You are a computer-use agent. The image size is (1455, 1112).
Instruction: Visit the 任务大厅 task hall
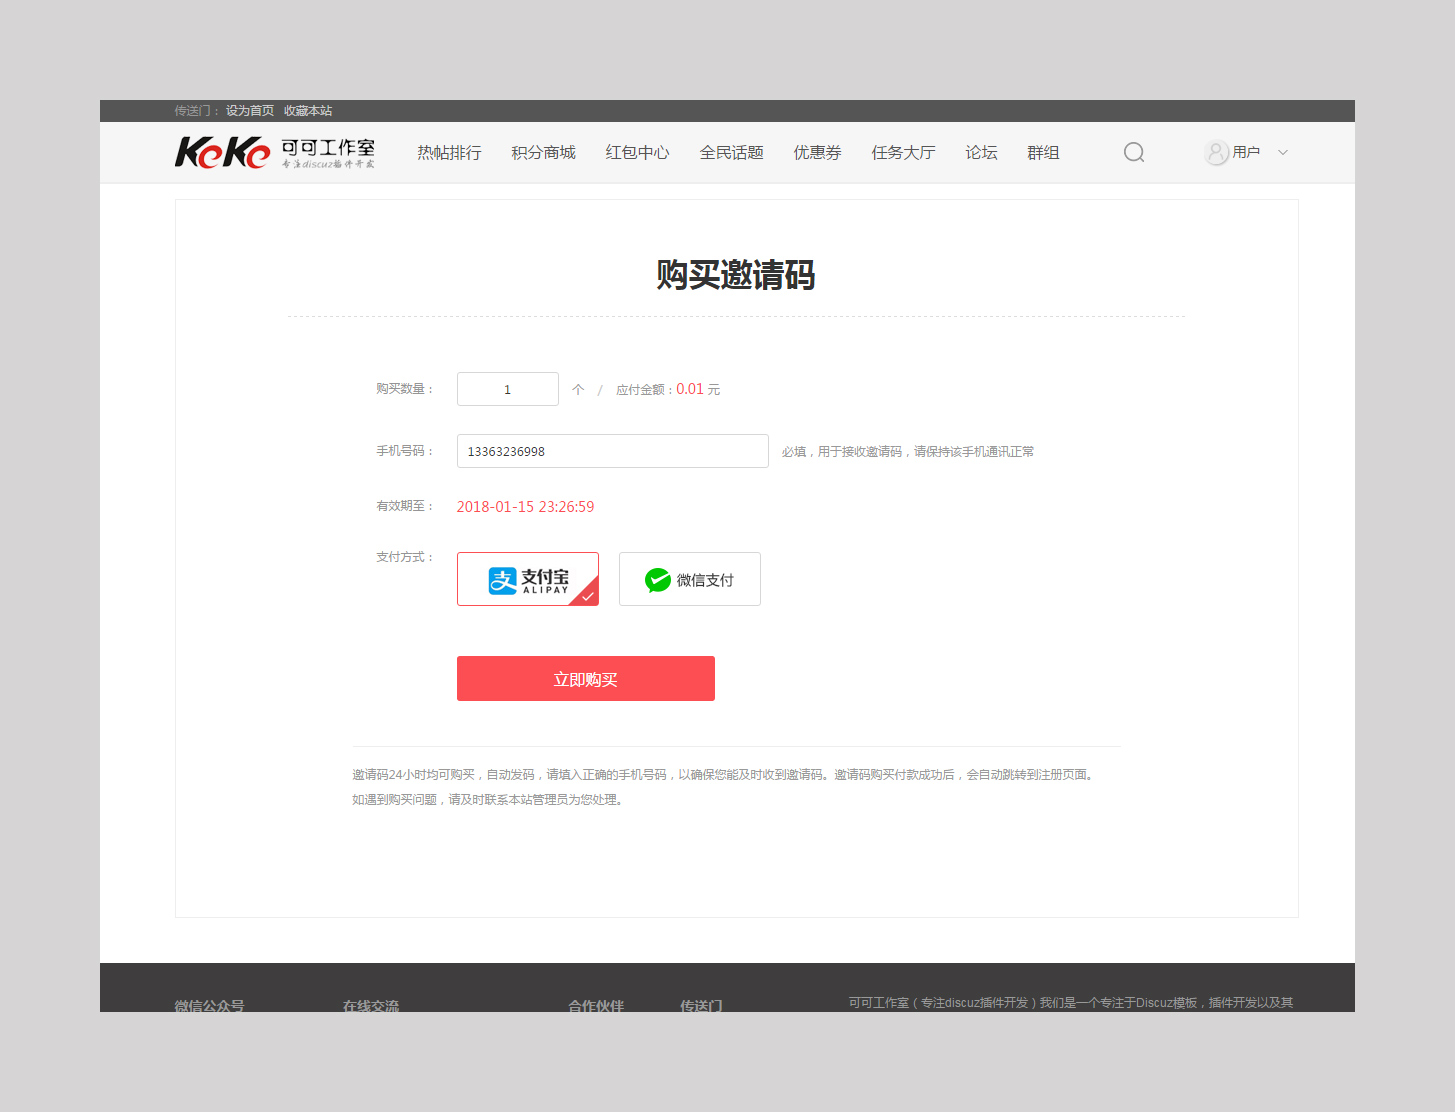[x=903, y=153]
